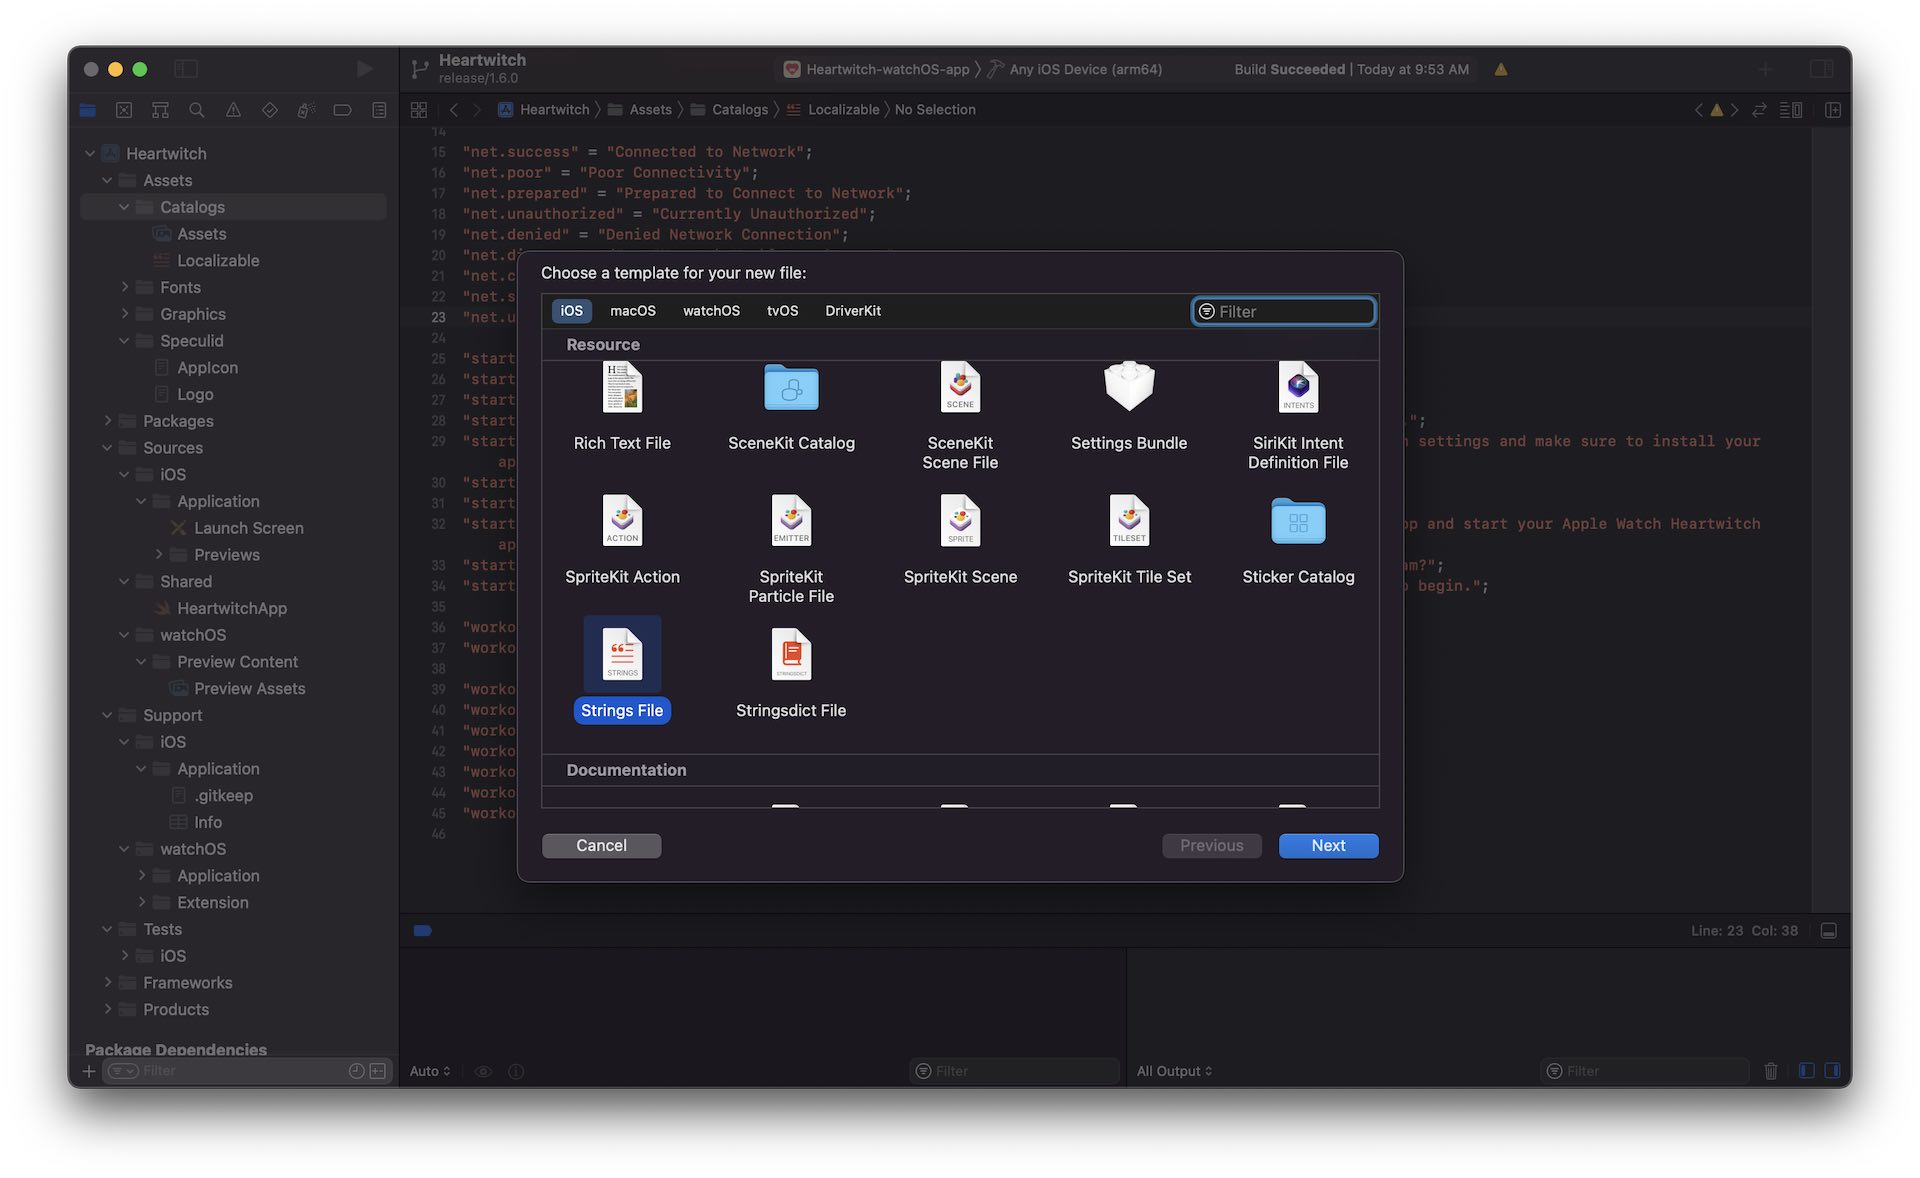Screen dimensions: 1920x1178
Task: Click the add file plus button in navigator
Action: coord(89,1071)
